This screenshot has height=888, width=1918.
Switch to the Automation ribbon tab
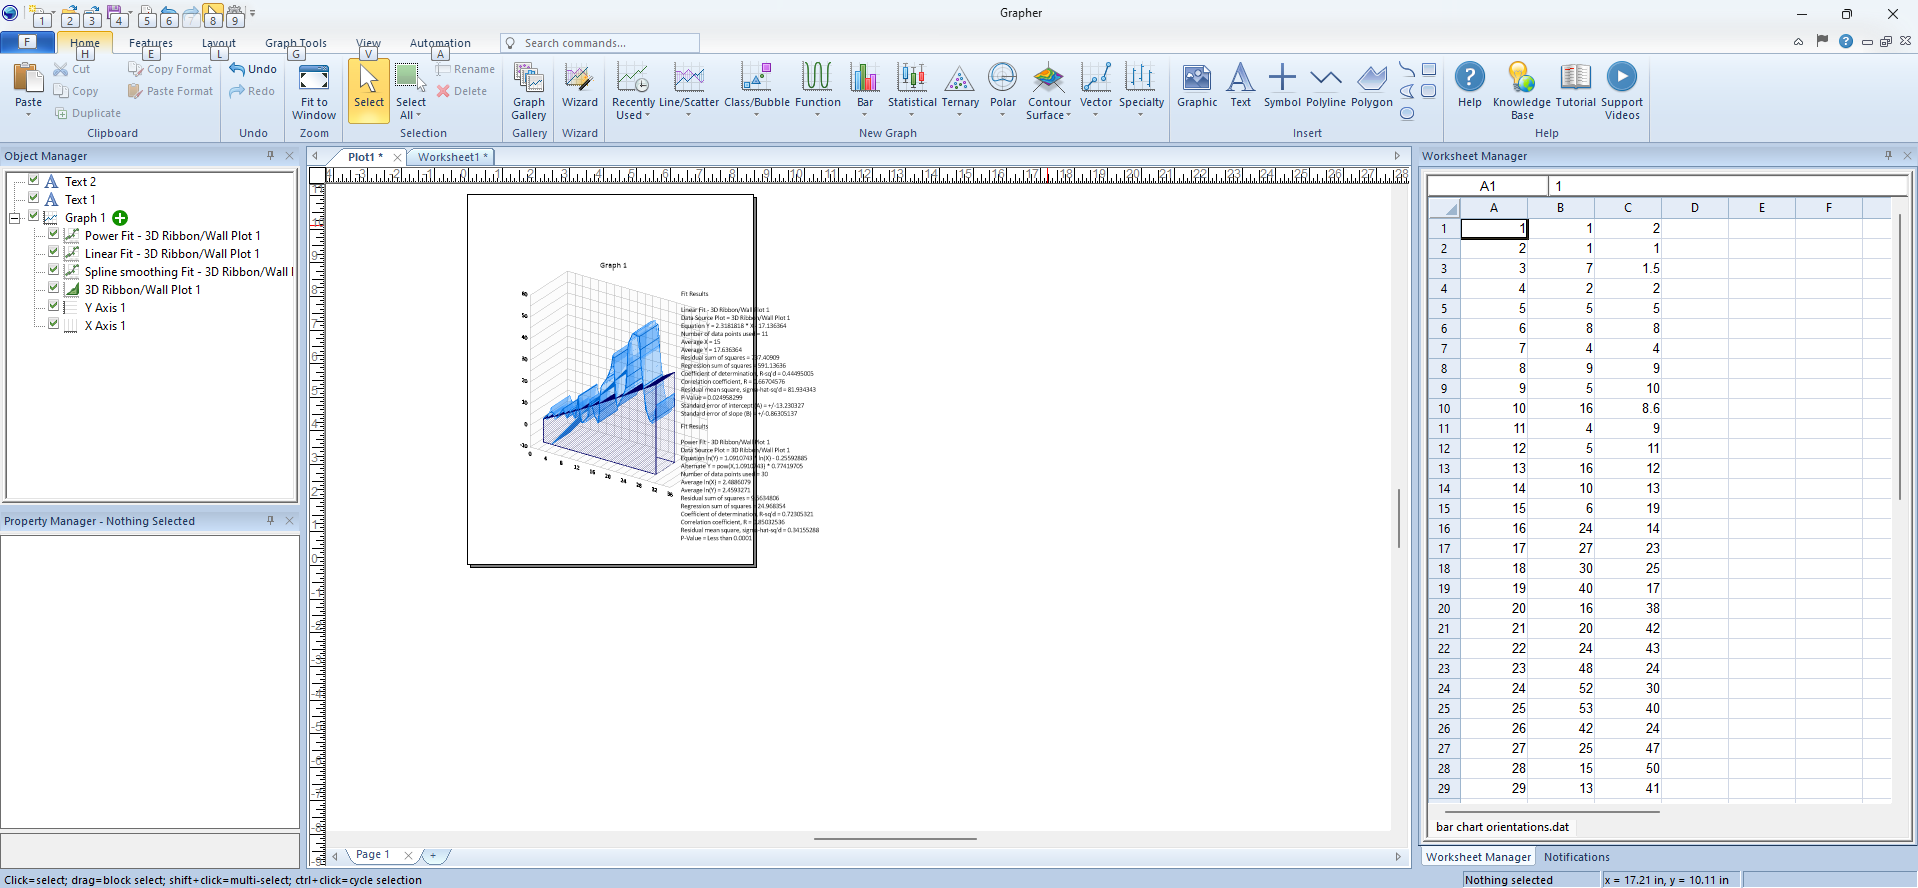click(x=440, y=43)
